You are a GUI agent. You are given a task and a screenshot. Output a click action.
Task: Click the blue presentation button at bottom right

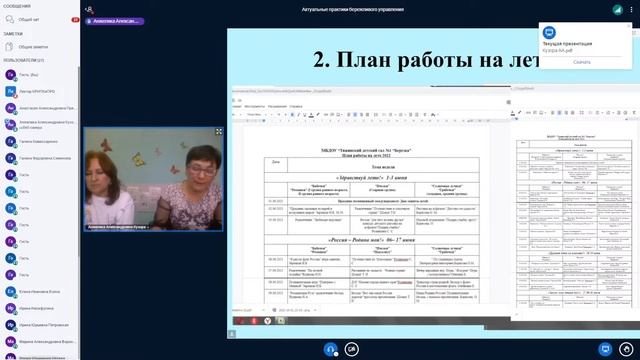[x=605, y=349]
